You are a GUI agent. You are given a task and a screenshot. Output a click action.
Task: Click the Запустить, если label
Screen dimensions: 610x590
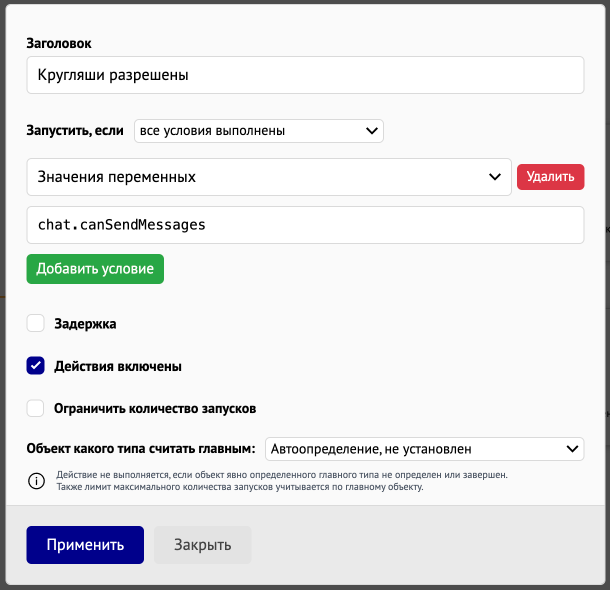75,131
